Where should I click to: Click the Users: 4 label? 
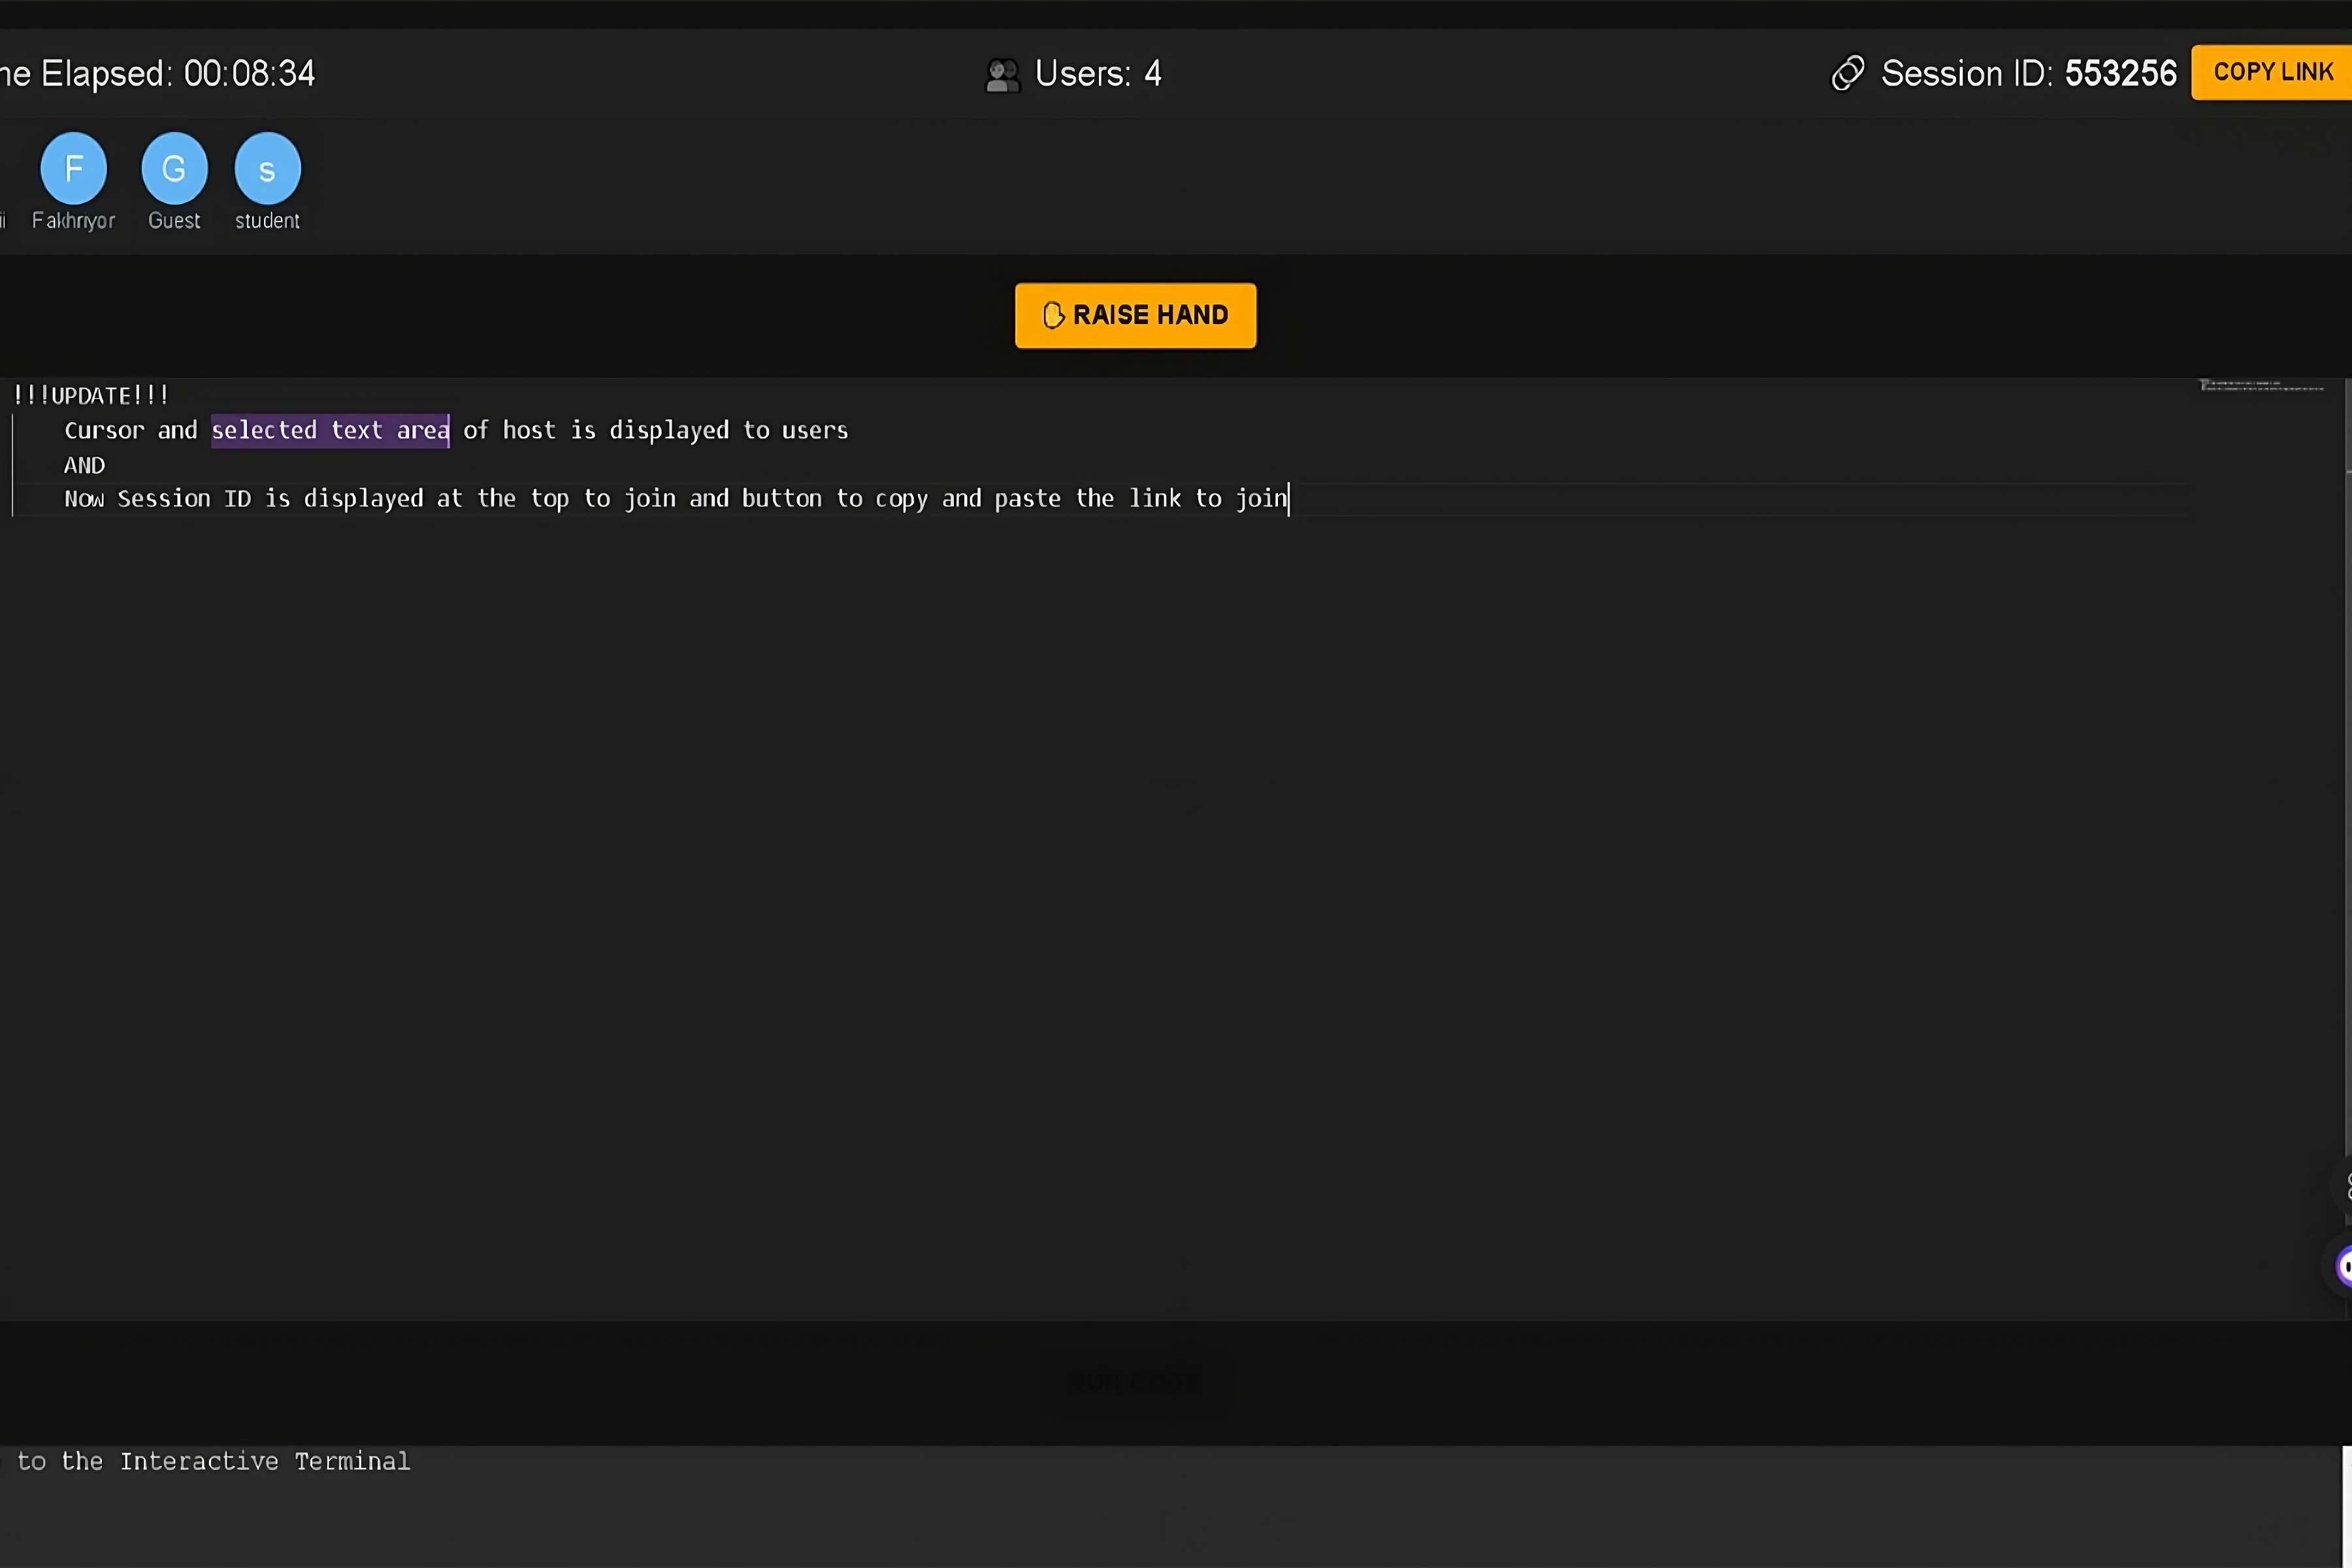point(1098,73)
